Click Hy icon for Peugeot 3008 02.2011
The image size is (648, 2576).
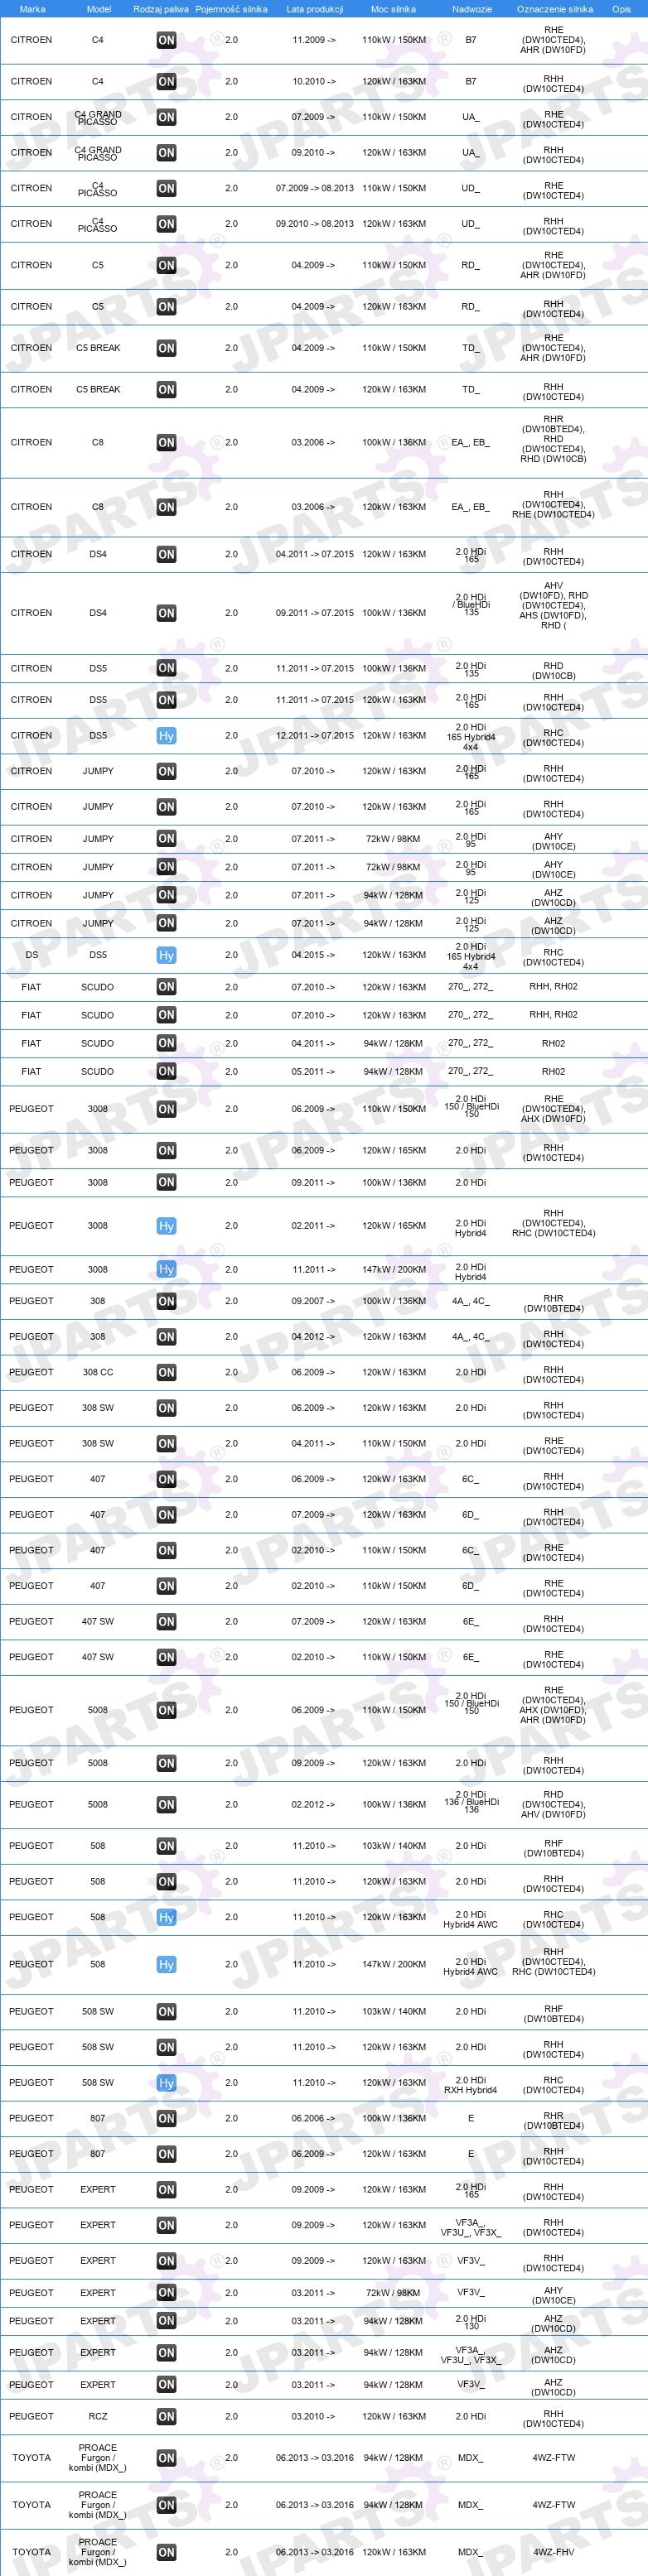166,1226
